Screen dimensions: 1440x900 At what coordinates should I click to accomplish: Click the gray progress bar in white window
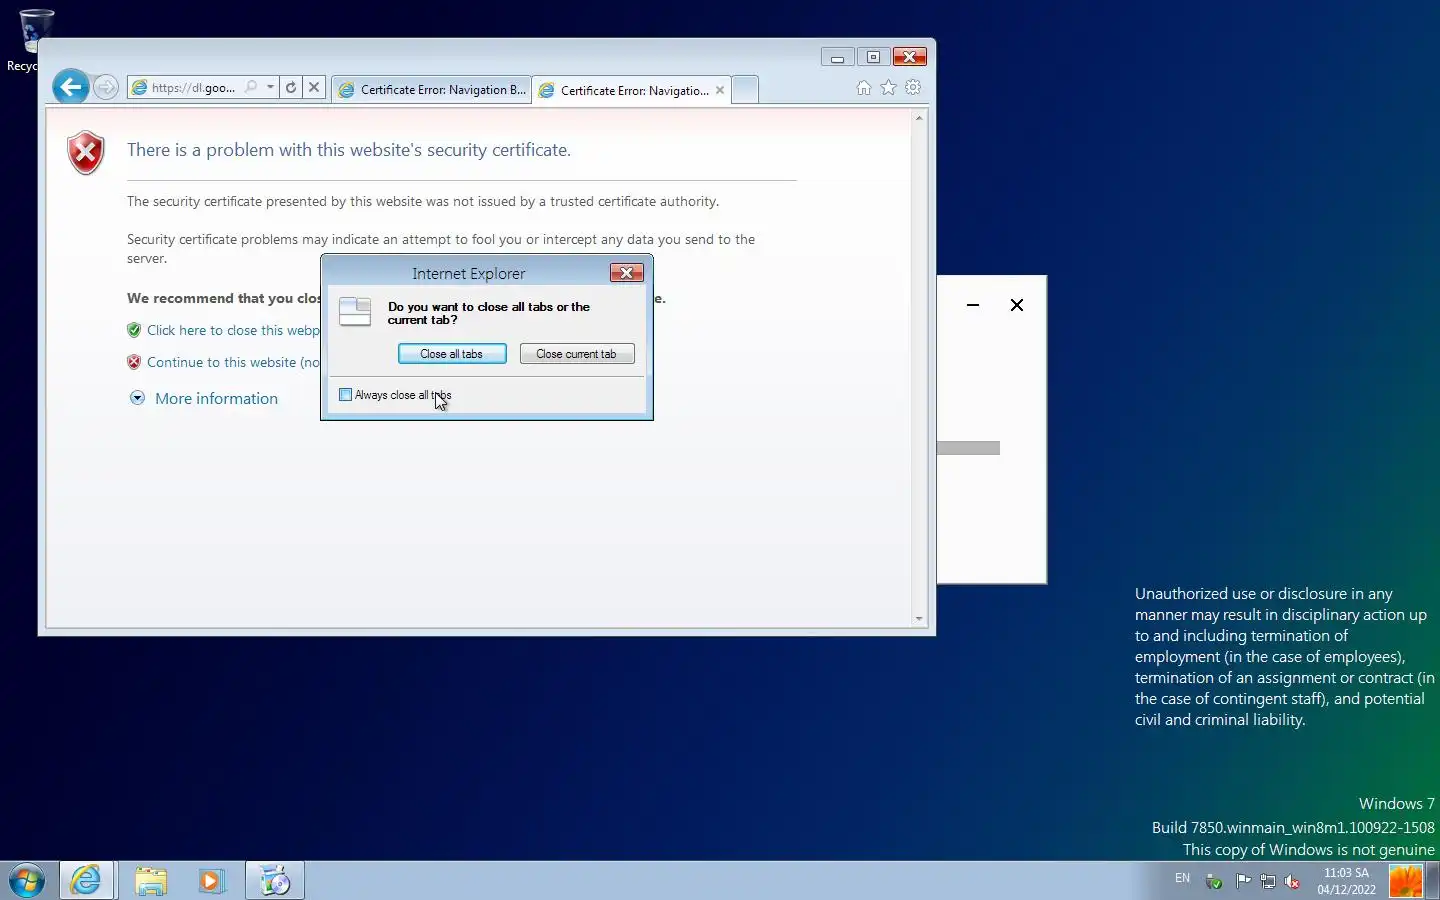pos(969,448)
